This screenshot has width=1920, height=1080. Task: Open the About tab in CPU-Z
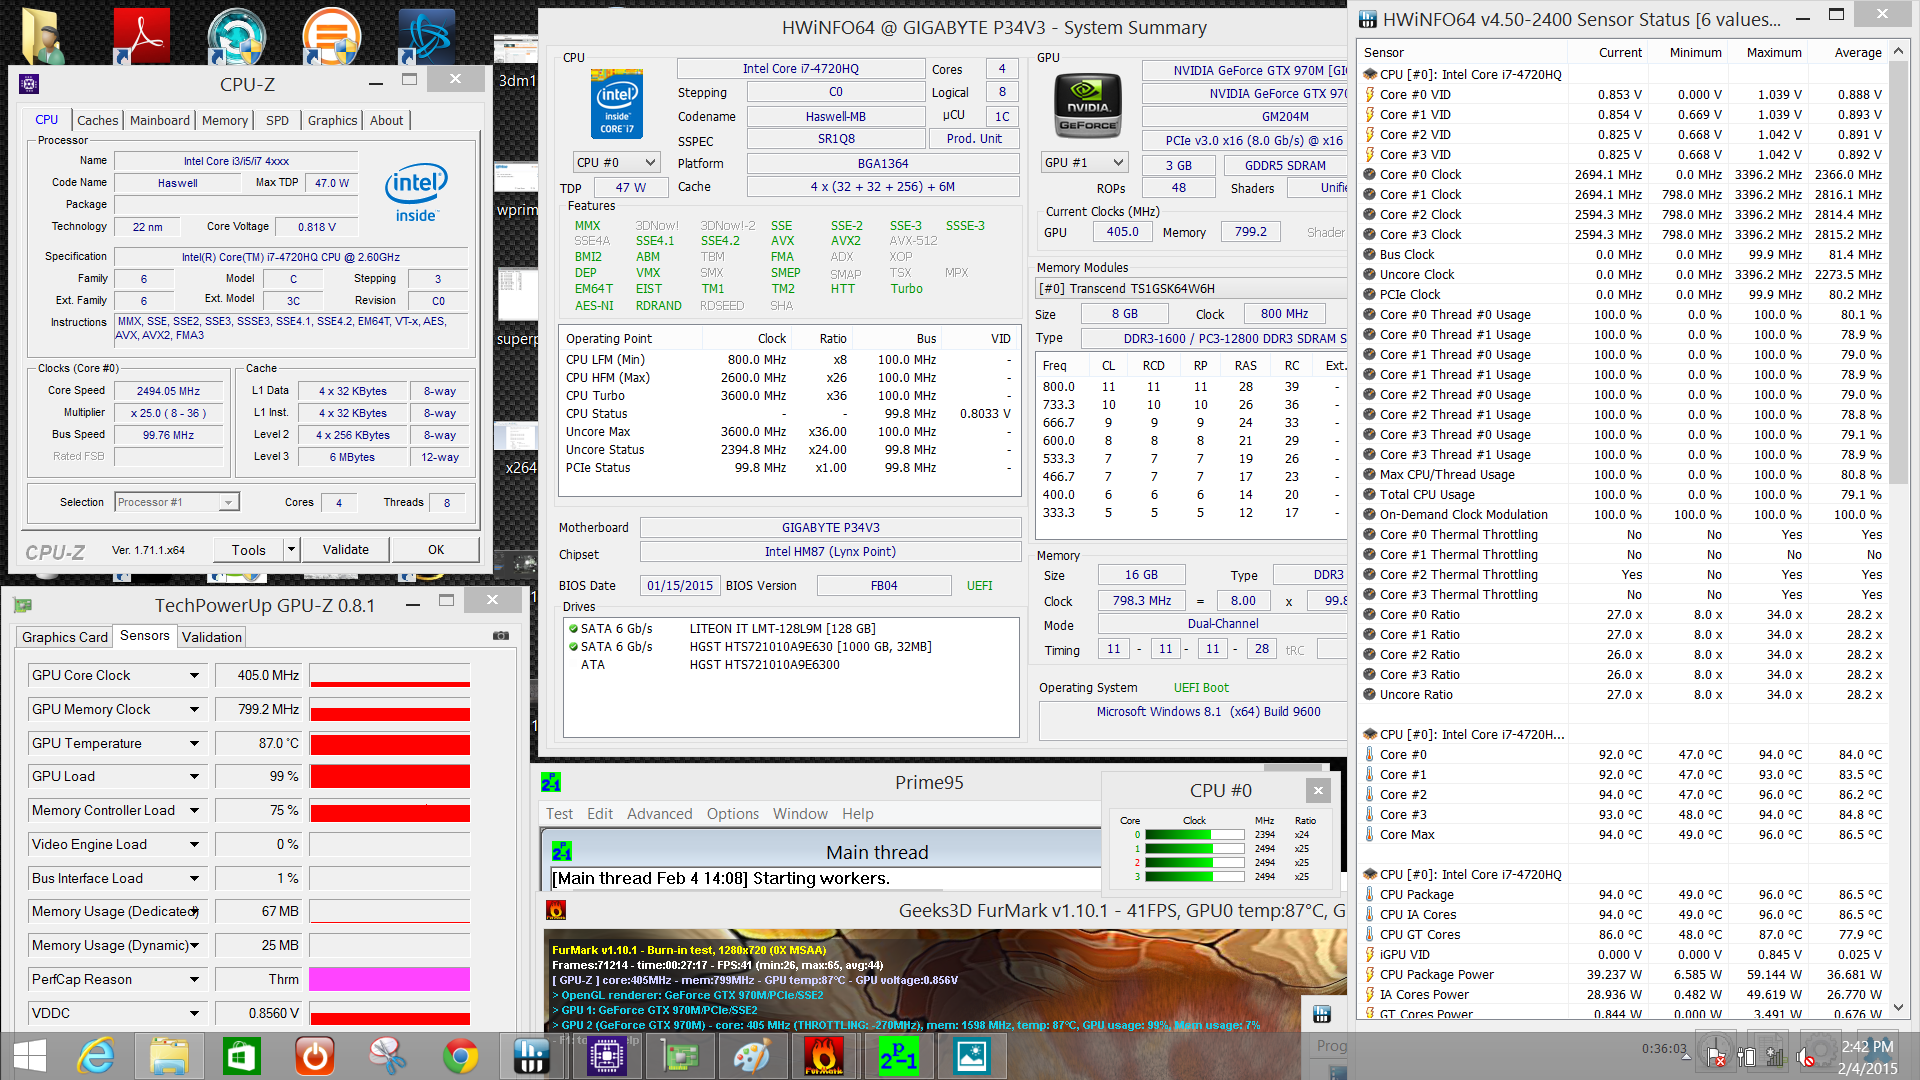click(x=387, y=120)
